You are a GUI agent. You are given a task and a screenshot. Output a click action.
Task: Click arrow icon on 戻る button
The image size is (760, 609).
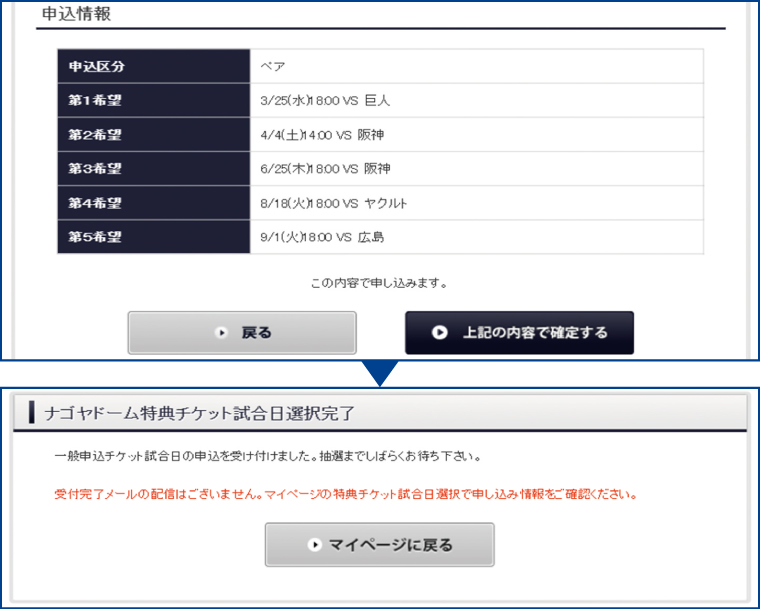point(222,333)
